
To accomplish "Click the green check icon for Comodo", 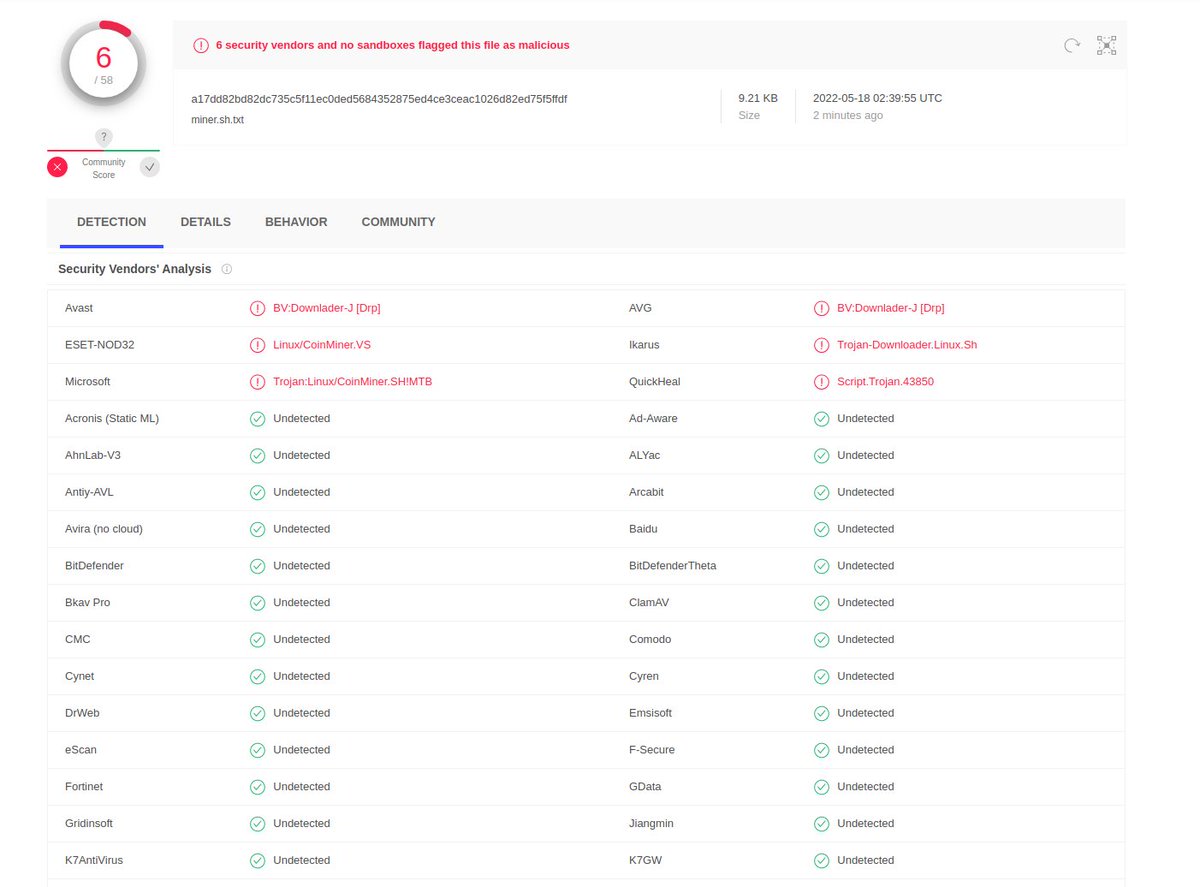I will coord(821,639).
